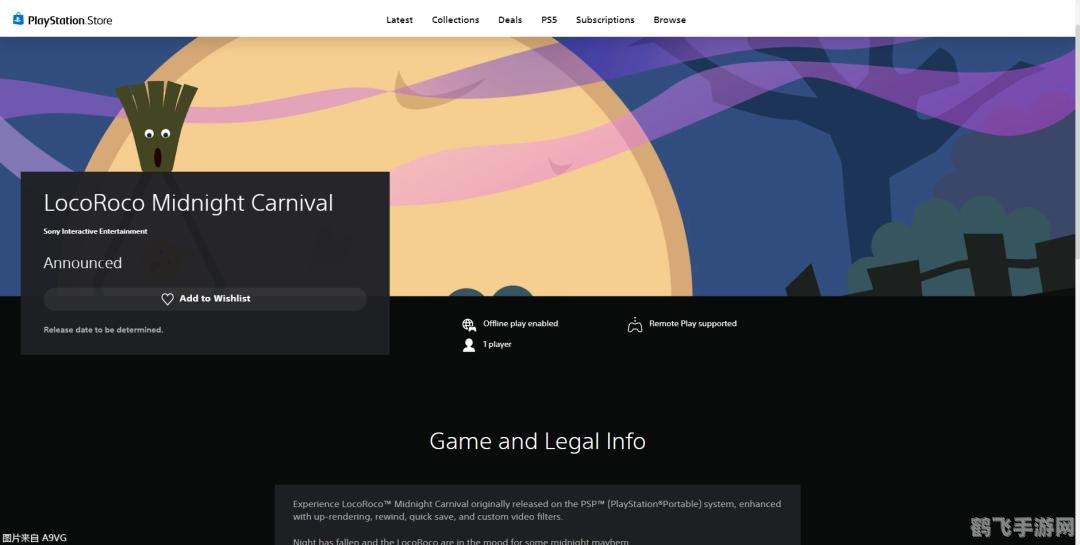Click the startled broom character in the artwork
Image resolution: width=1080 pixels, height=545 pixels.
[156, 130]
